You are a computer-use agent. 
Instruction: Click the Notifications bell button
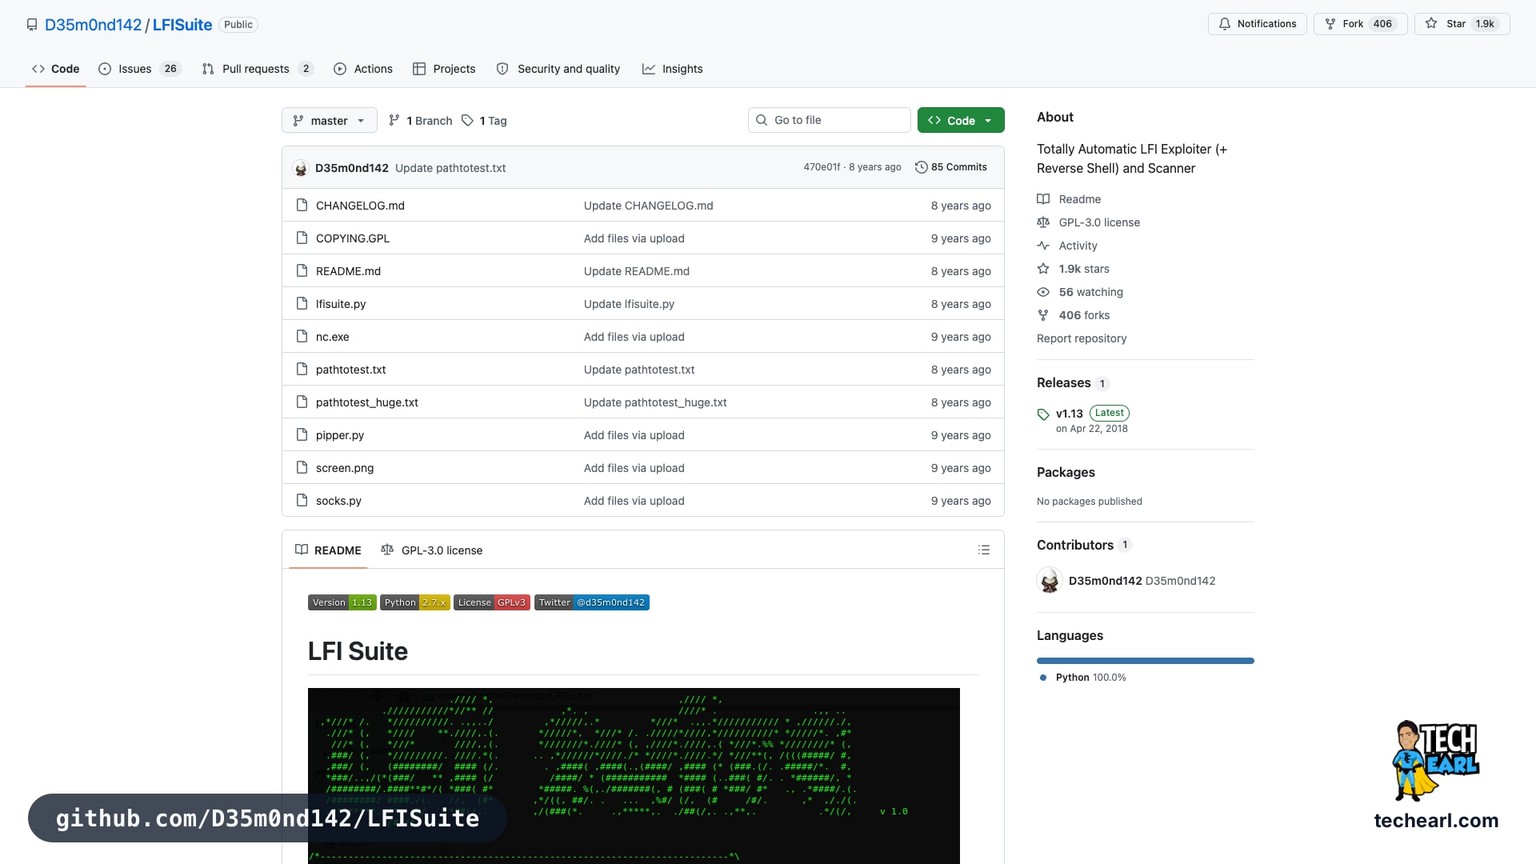1257,24
